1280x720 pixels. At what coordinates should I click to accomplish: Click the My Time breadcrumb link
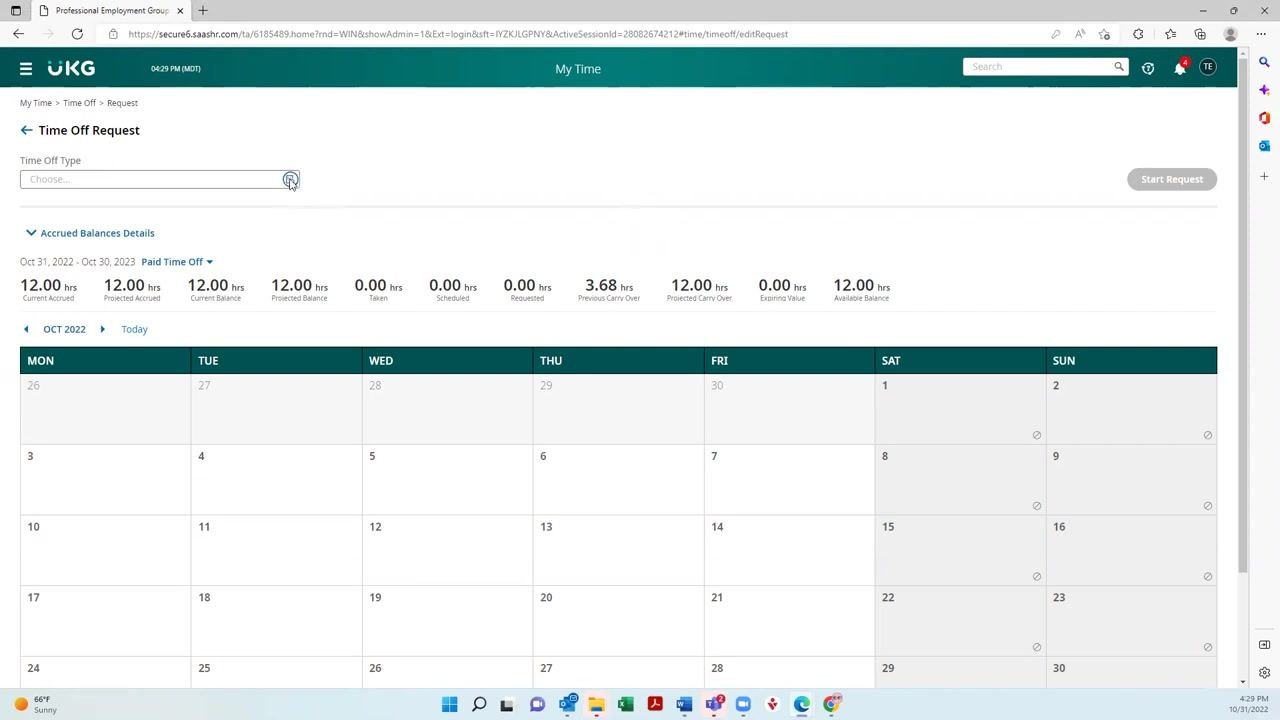36,103
